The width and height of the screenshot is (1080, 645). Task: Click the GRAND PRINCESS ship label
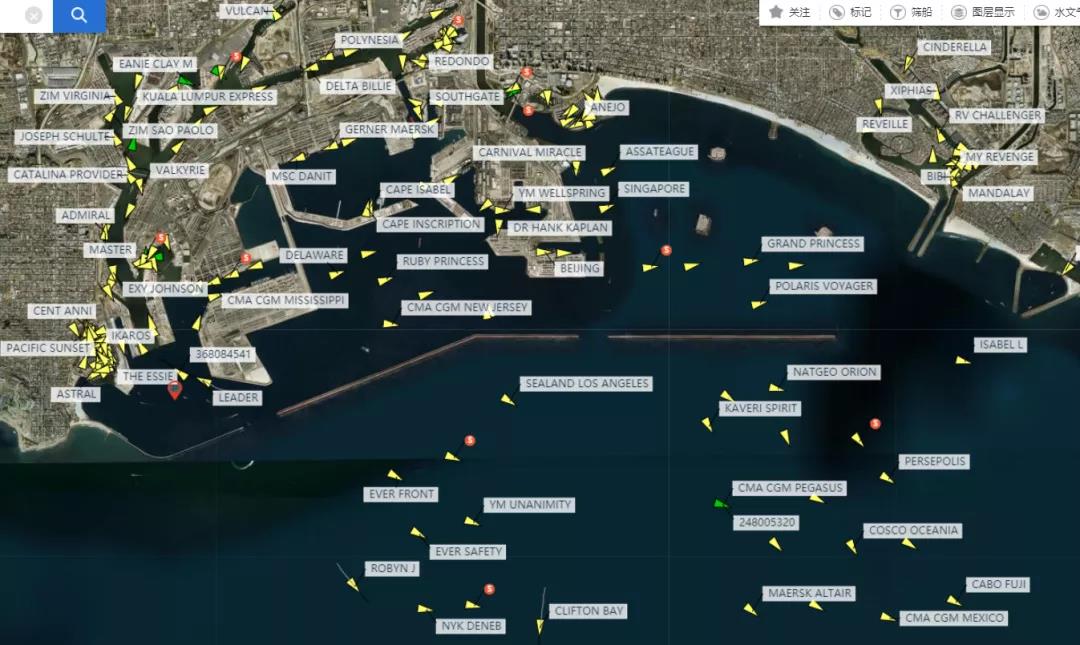pyautogui.click(x=813, y=244)
